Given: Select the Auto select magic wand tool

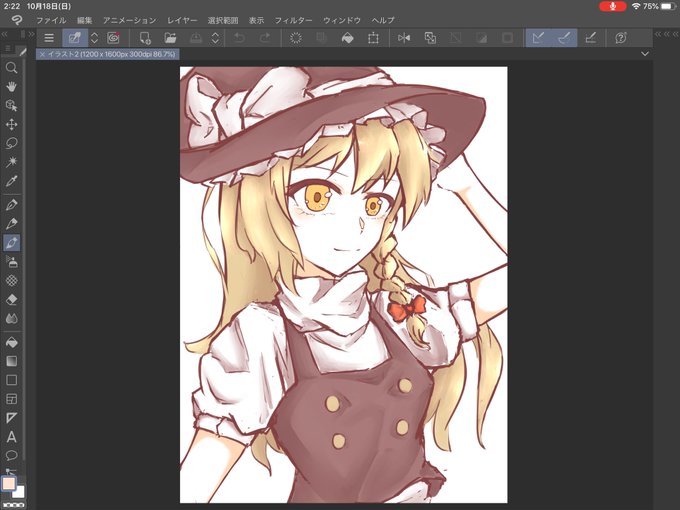Looking at the screenshot, I should [11, 162].
